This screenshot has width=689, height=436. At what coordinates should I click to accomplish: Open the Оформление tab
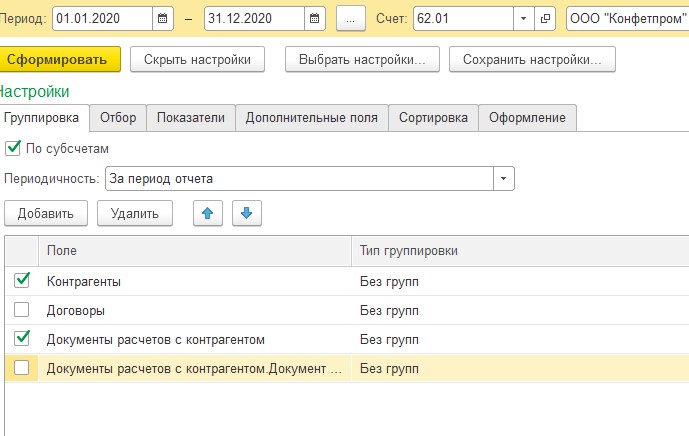(527, 118)
